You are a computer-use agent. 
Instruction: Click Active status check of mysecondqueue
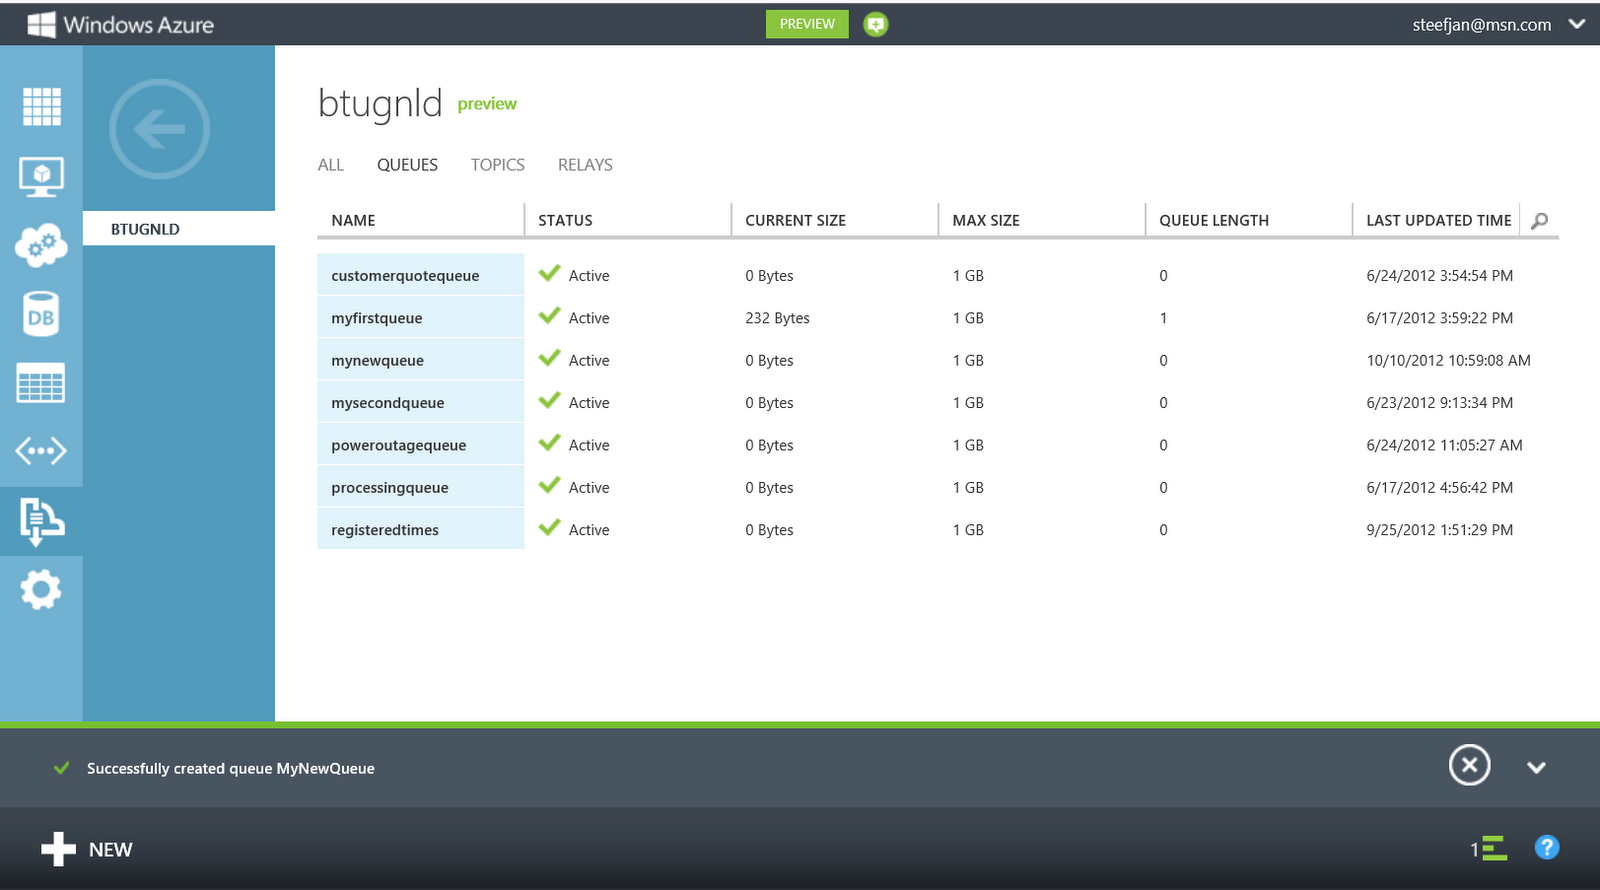pos(549,400)
